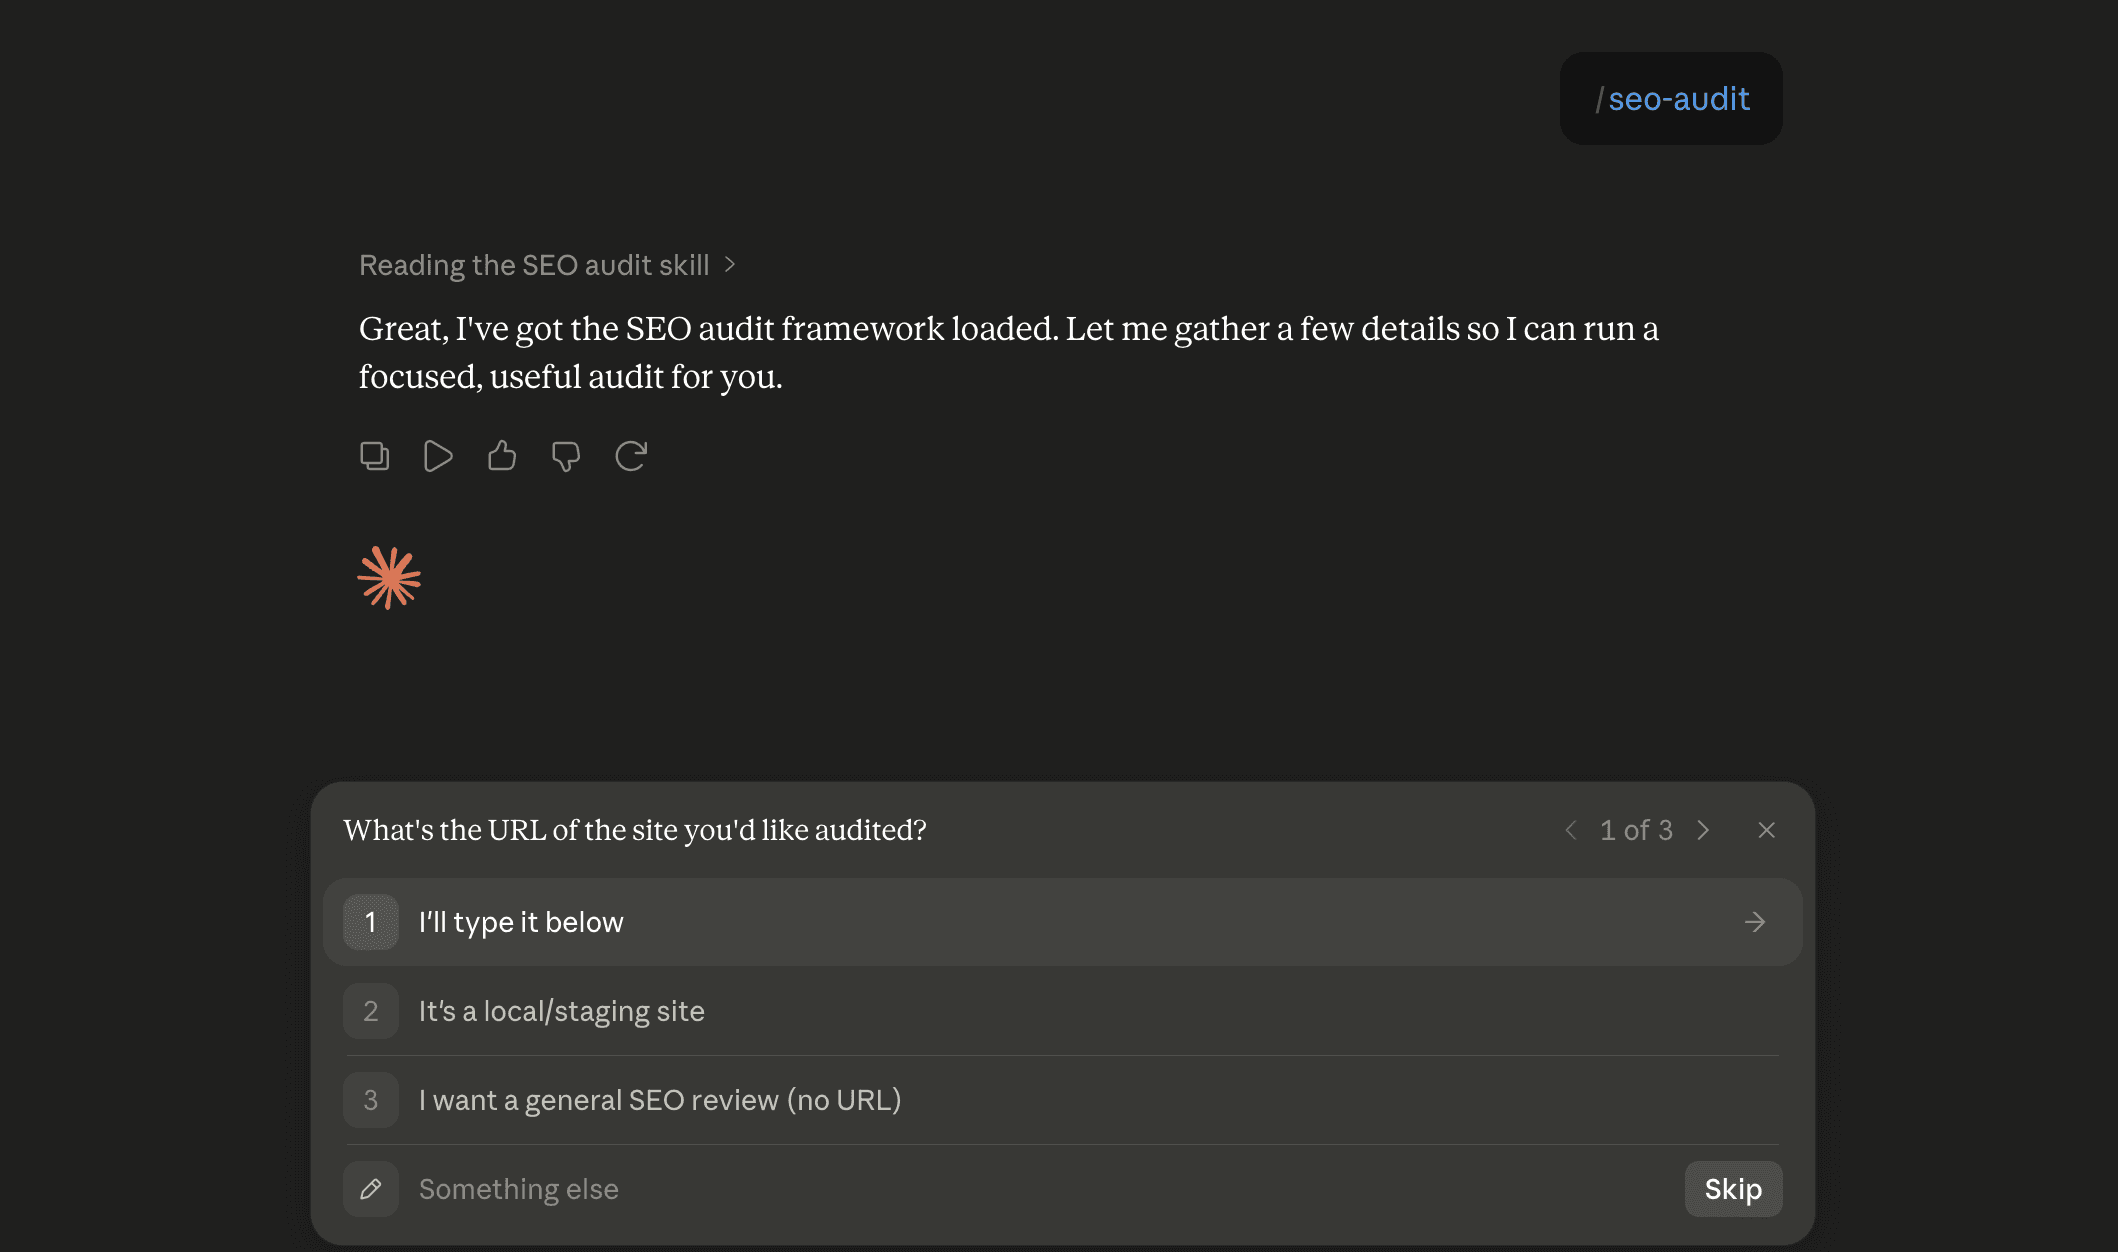Go to the previous question with the left chevron
The image size is (2118, 1252).
(x=1571, y=830)
